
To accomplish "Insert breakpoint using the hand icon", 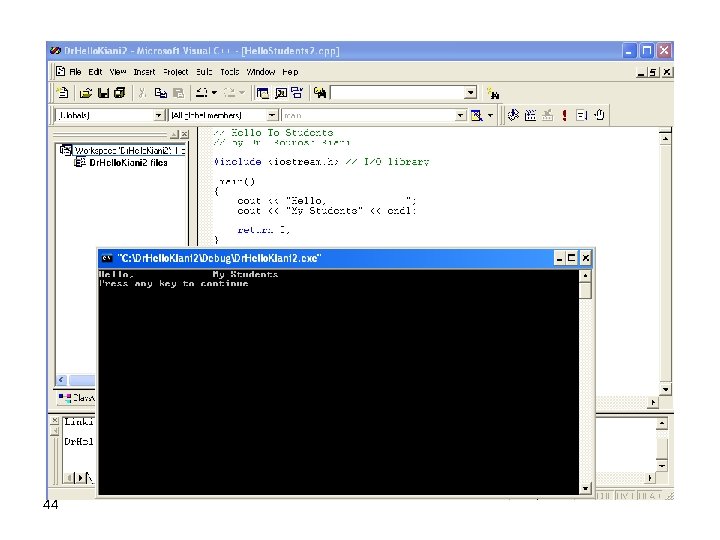I will pyautogui.click(x=599, y=115).
